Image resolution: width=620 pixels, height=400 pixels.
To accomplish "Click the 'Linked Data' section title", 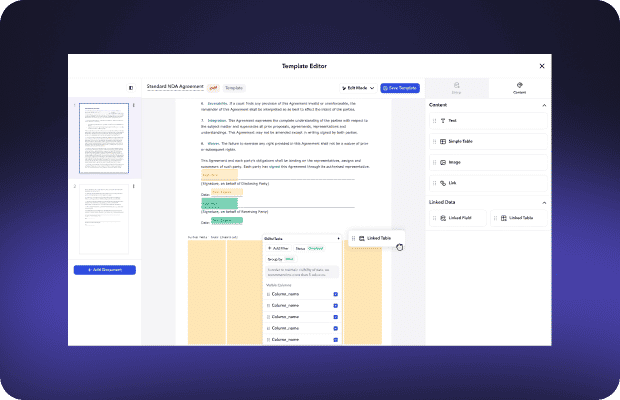I will [x=442, y=202].
